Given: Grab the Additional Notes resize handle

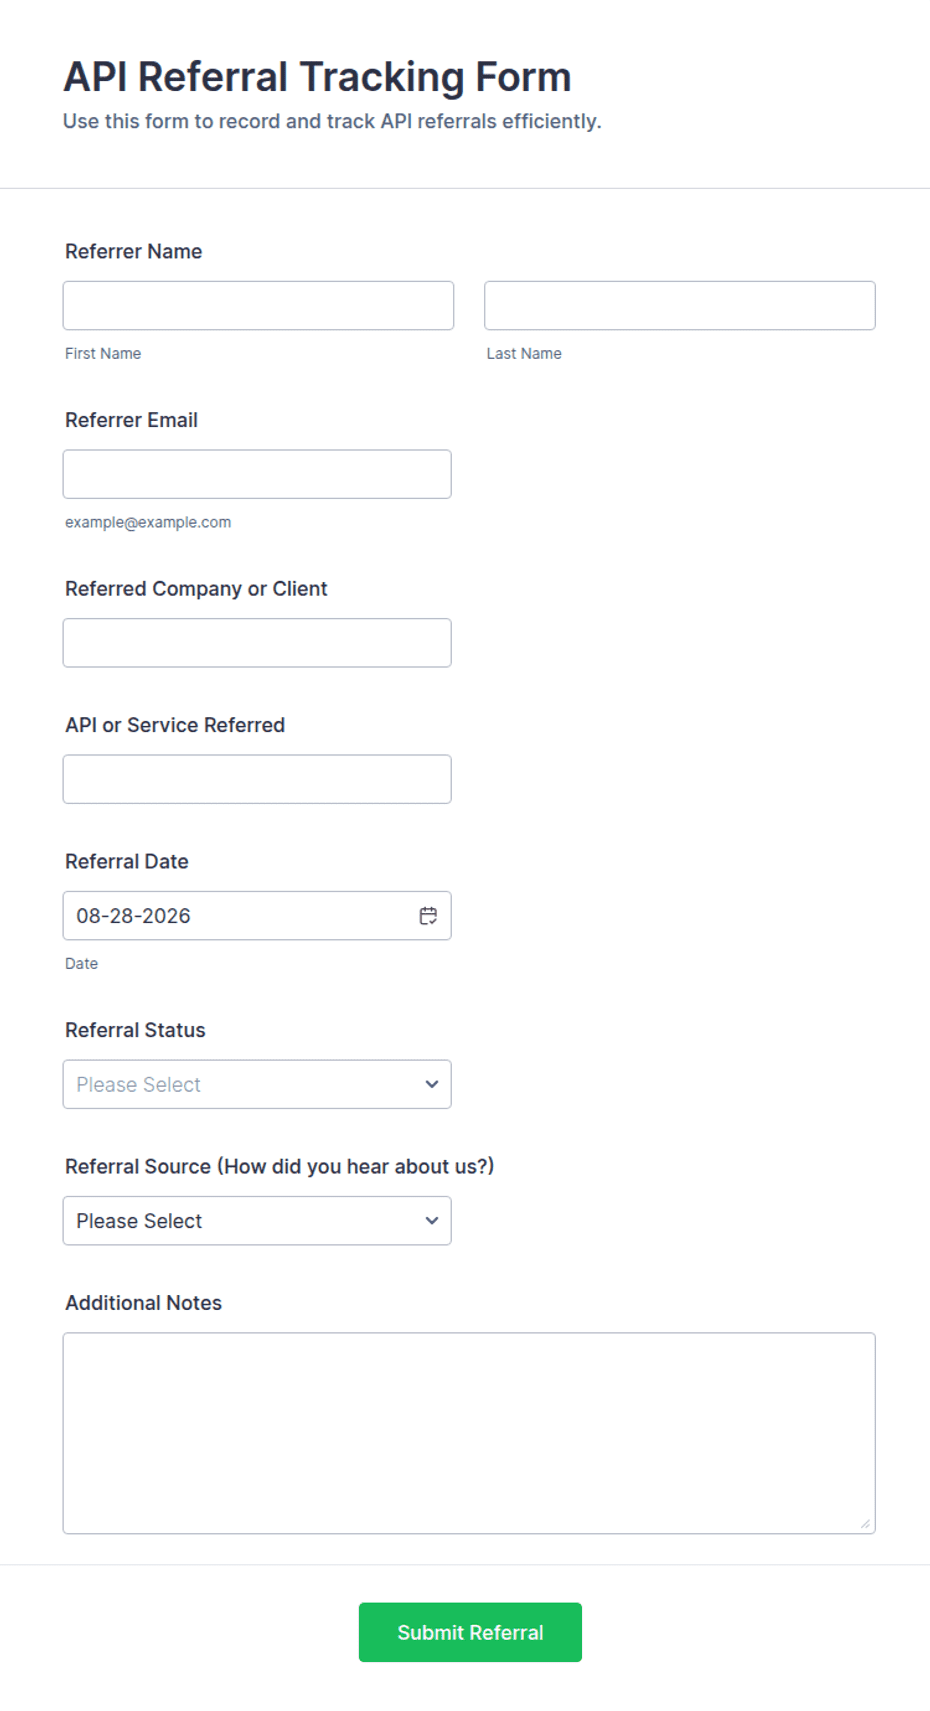Looking at the screenshot, I should pos(865,1523).
